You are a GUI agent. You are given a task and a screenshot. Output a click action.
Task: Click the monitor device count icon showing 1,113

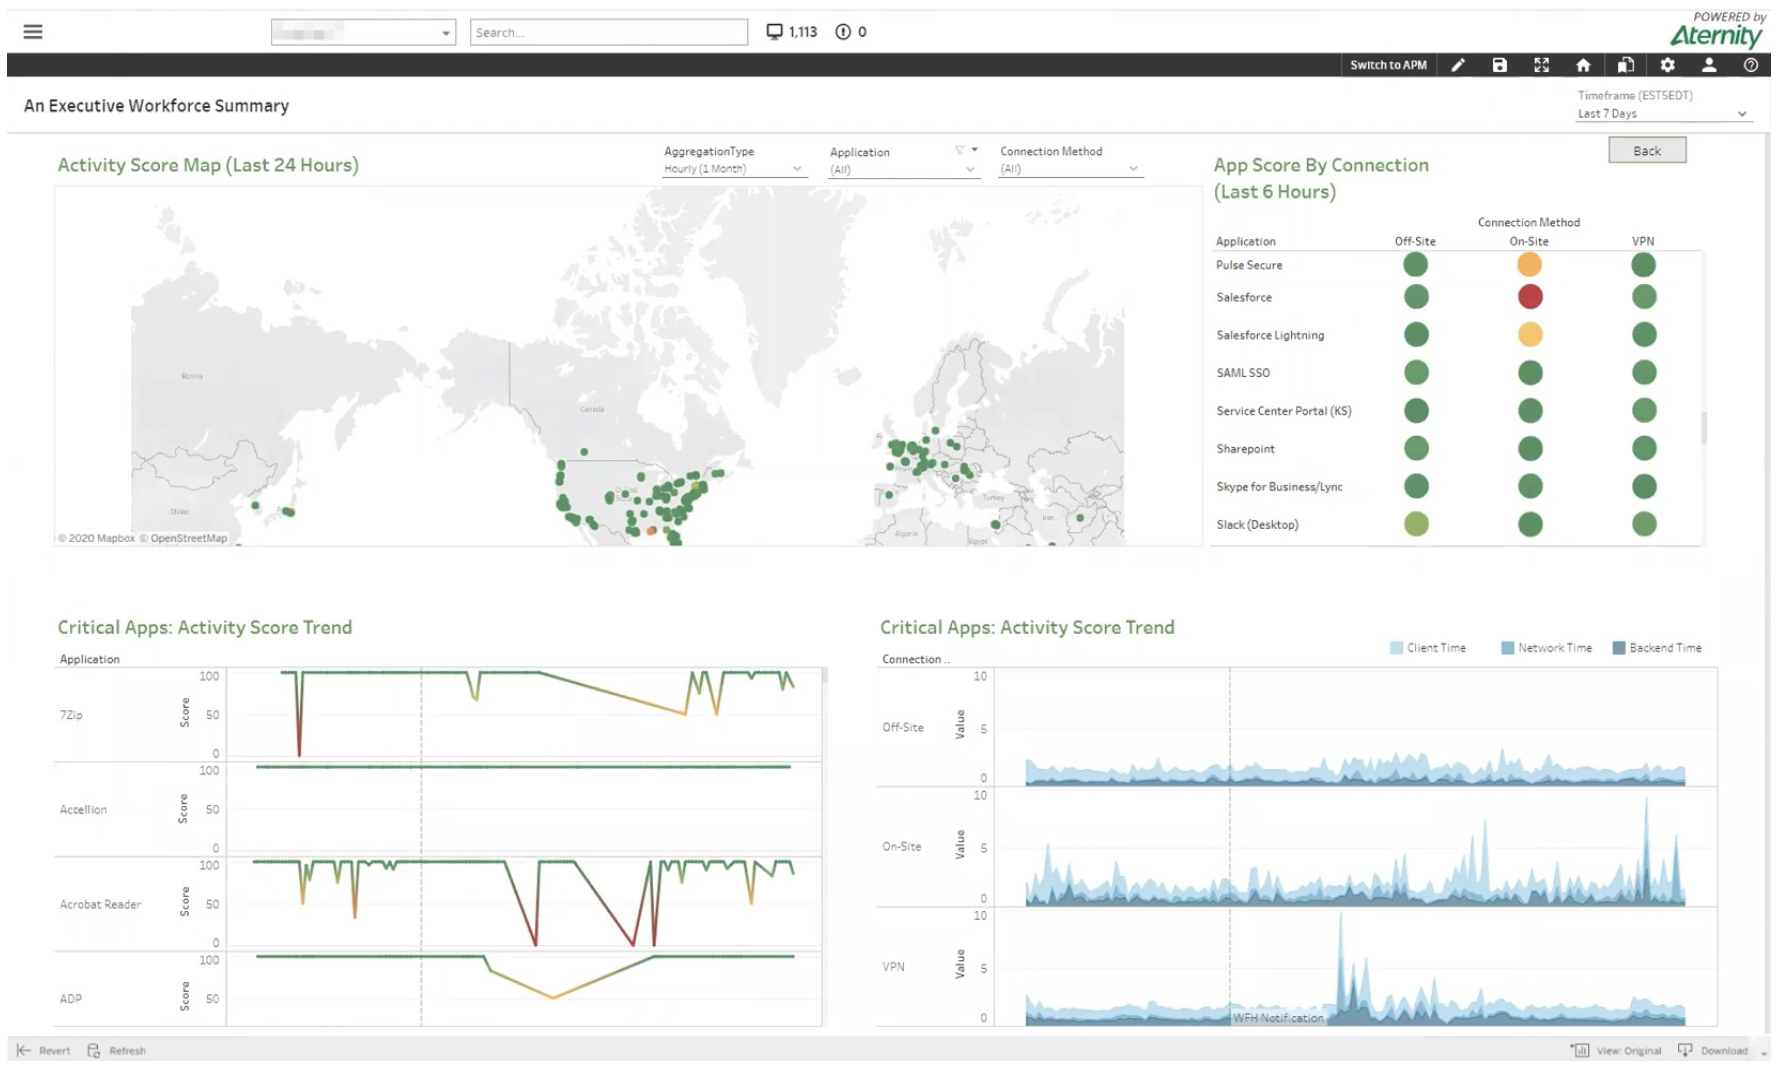pyautogui.click(x=774, y=32)
